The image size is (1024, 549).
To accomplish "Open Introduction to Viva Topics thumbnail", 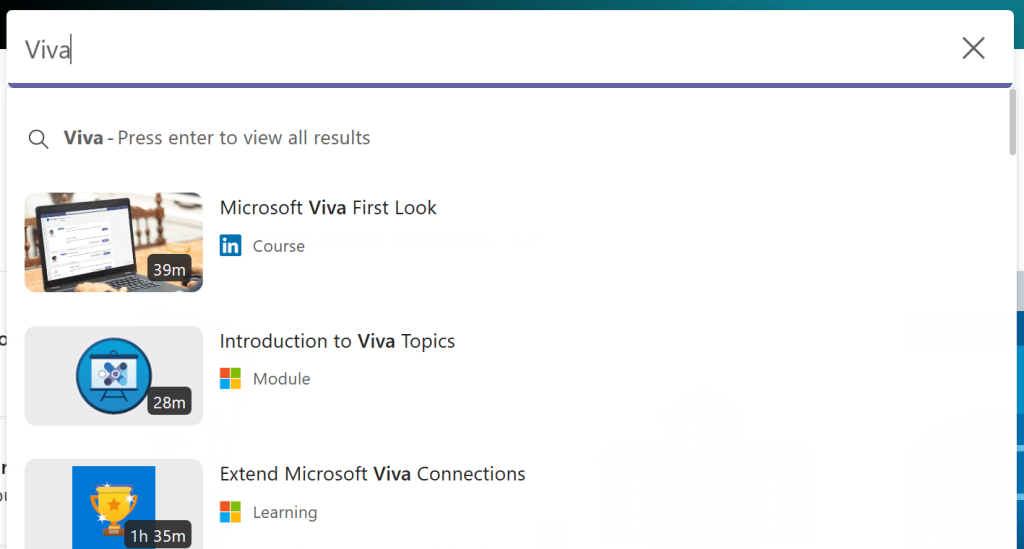I will [114, 375].
